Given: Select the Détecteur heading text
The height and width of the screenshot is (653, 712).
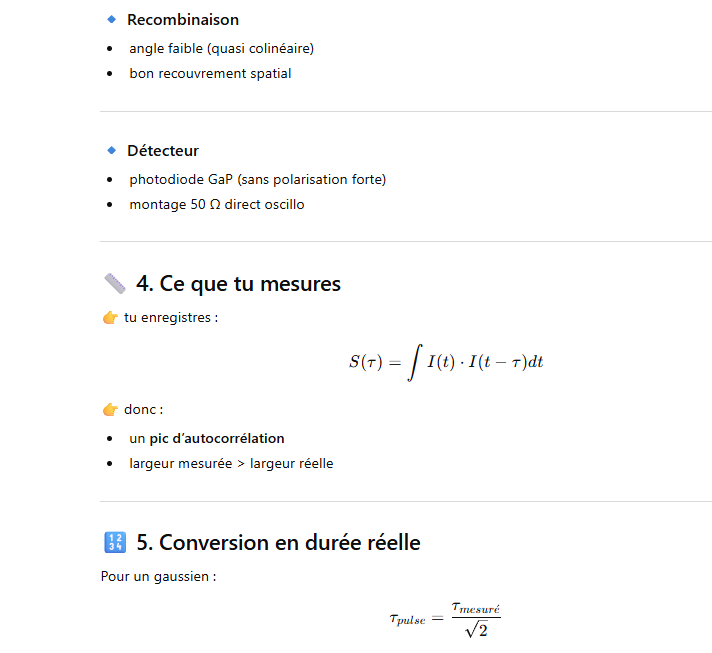Looking at the screenshot, I should pos(163,151).
